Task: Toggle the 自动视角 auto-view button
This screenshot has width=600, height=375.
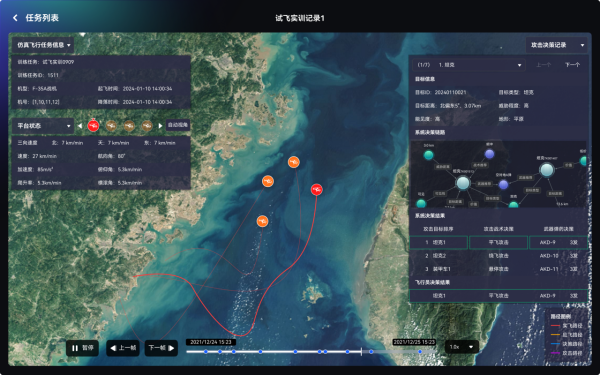Action: coord(178,125)
